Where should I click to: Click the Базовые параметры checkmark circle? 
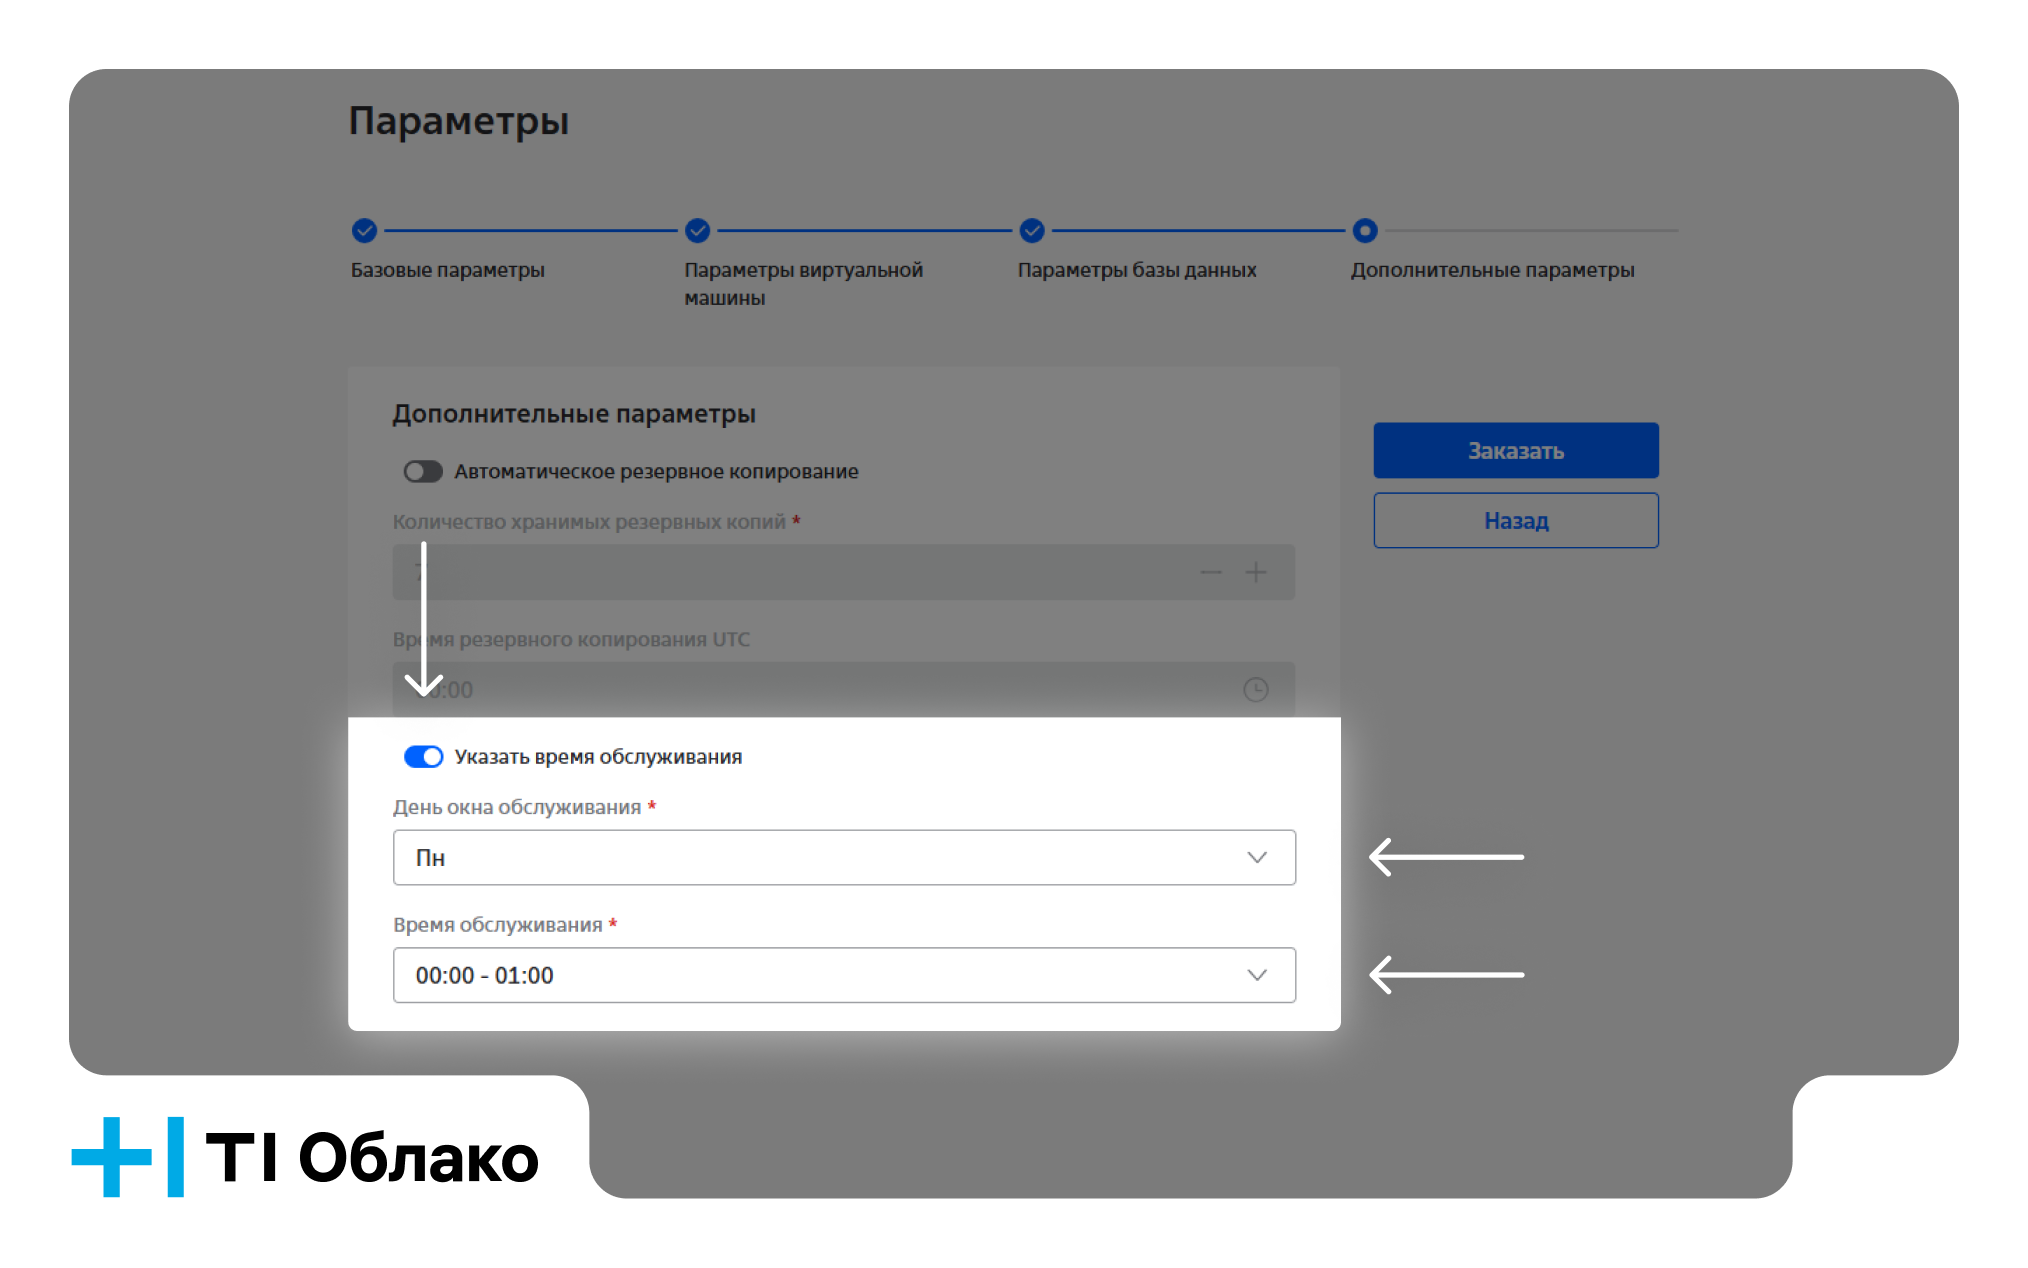click(x=364, y=231)
